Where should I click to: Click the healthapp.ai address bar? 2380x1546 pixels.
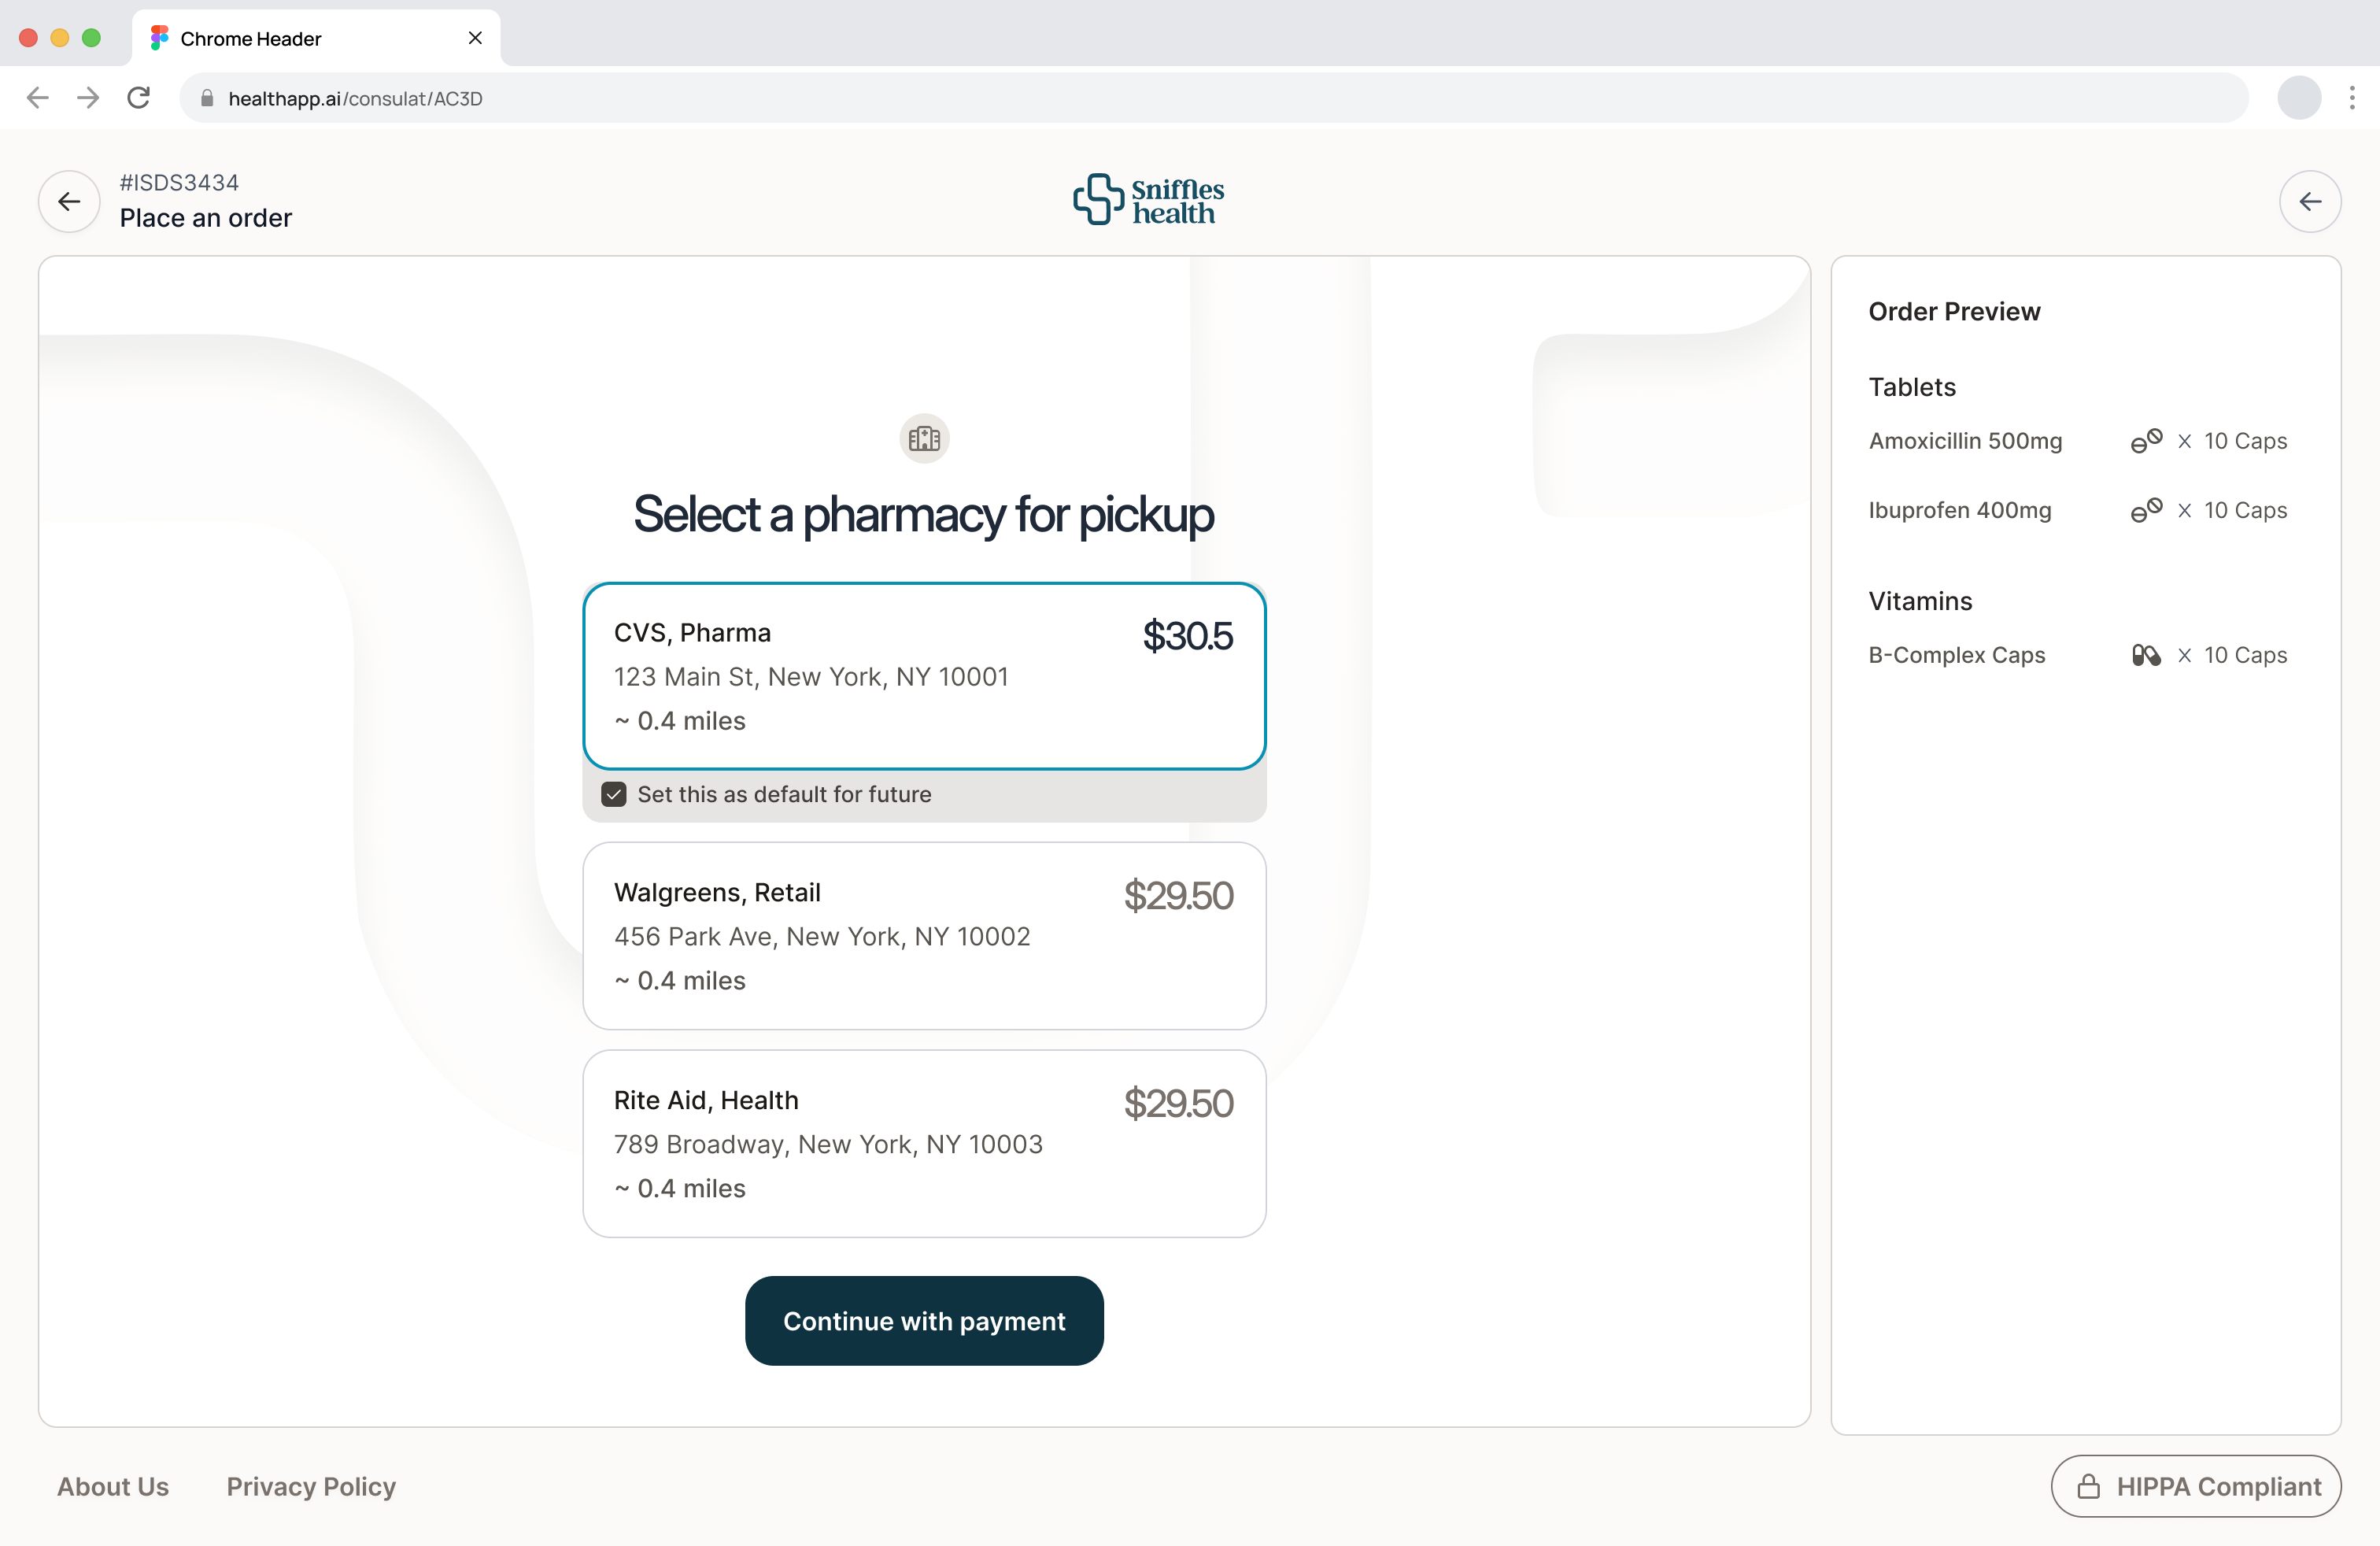[700, 97]
